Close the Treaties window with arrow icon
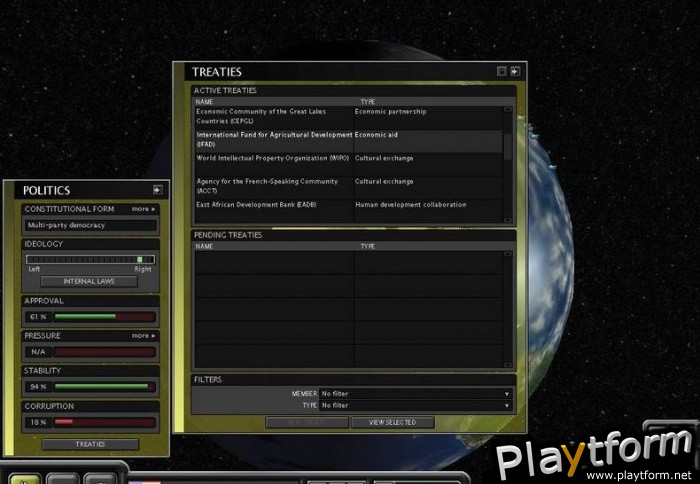Image resolution: width=700 pixels, height=484 pixels. (x=515, y=71)
